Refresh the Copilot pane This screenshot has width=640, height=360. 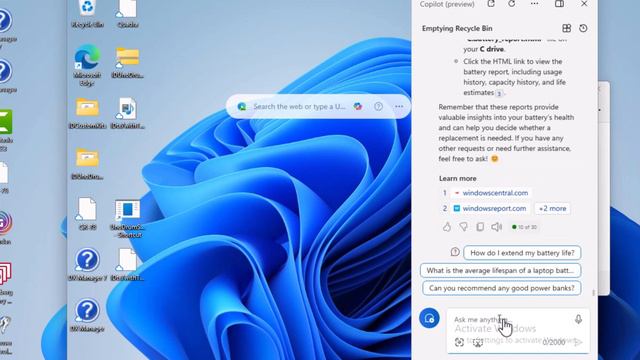click(511, 4)
